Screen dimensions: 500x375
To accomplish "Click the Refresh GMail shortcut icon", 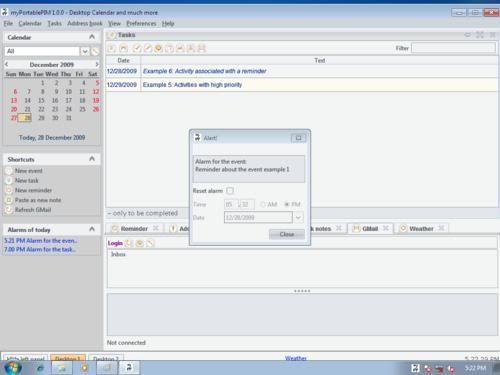I will coord(9,210).
